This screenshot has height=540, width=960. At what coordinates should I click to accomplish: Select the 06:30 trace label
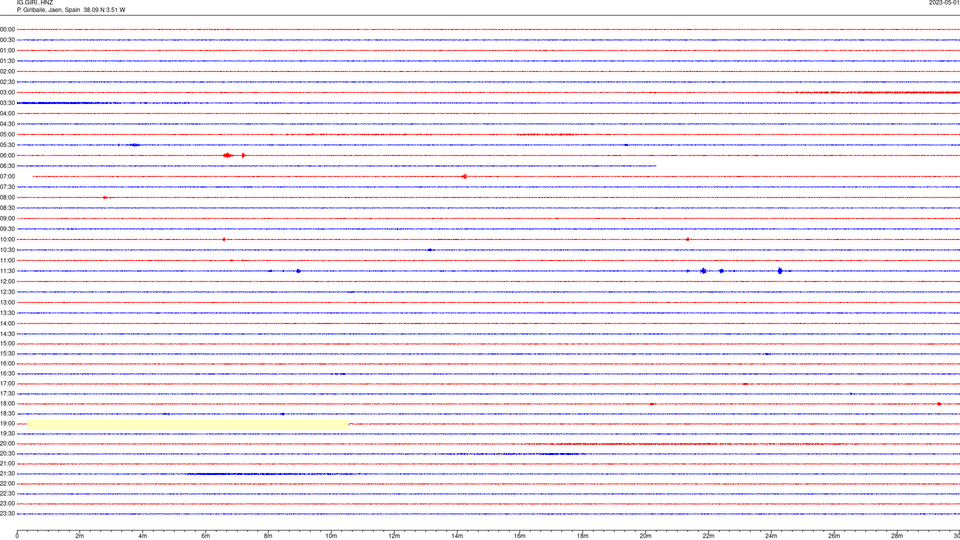pyautogui.click(x=7, y=166)
